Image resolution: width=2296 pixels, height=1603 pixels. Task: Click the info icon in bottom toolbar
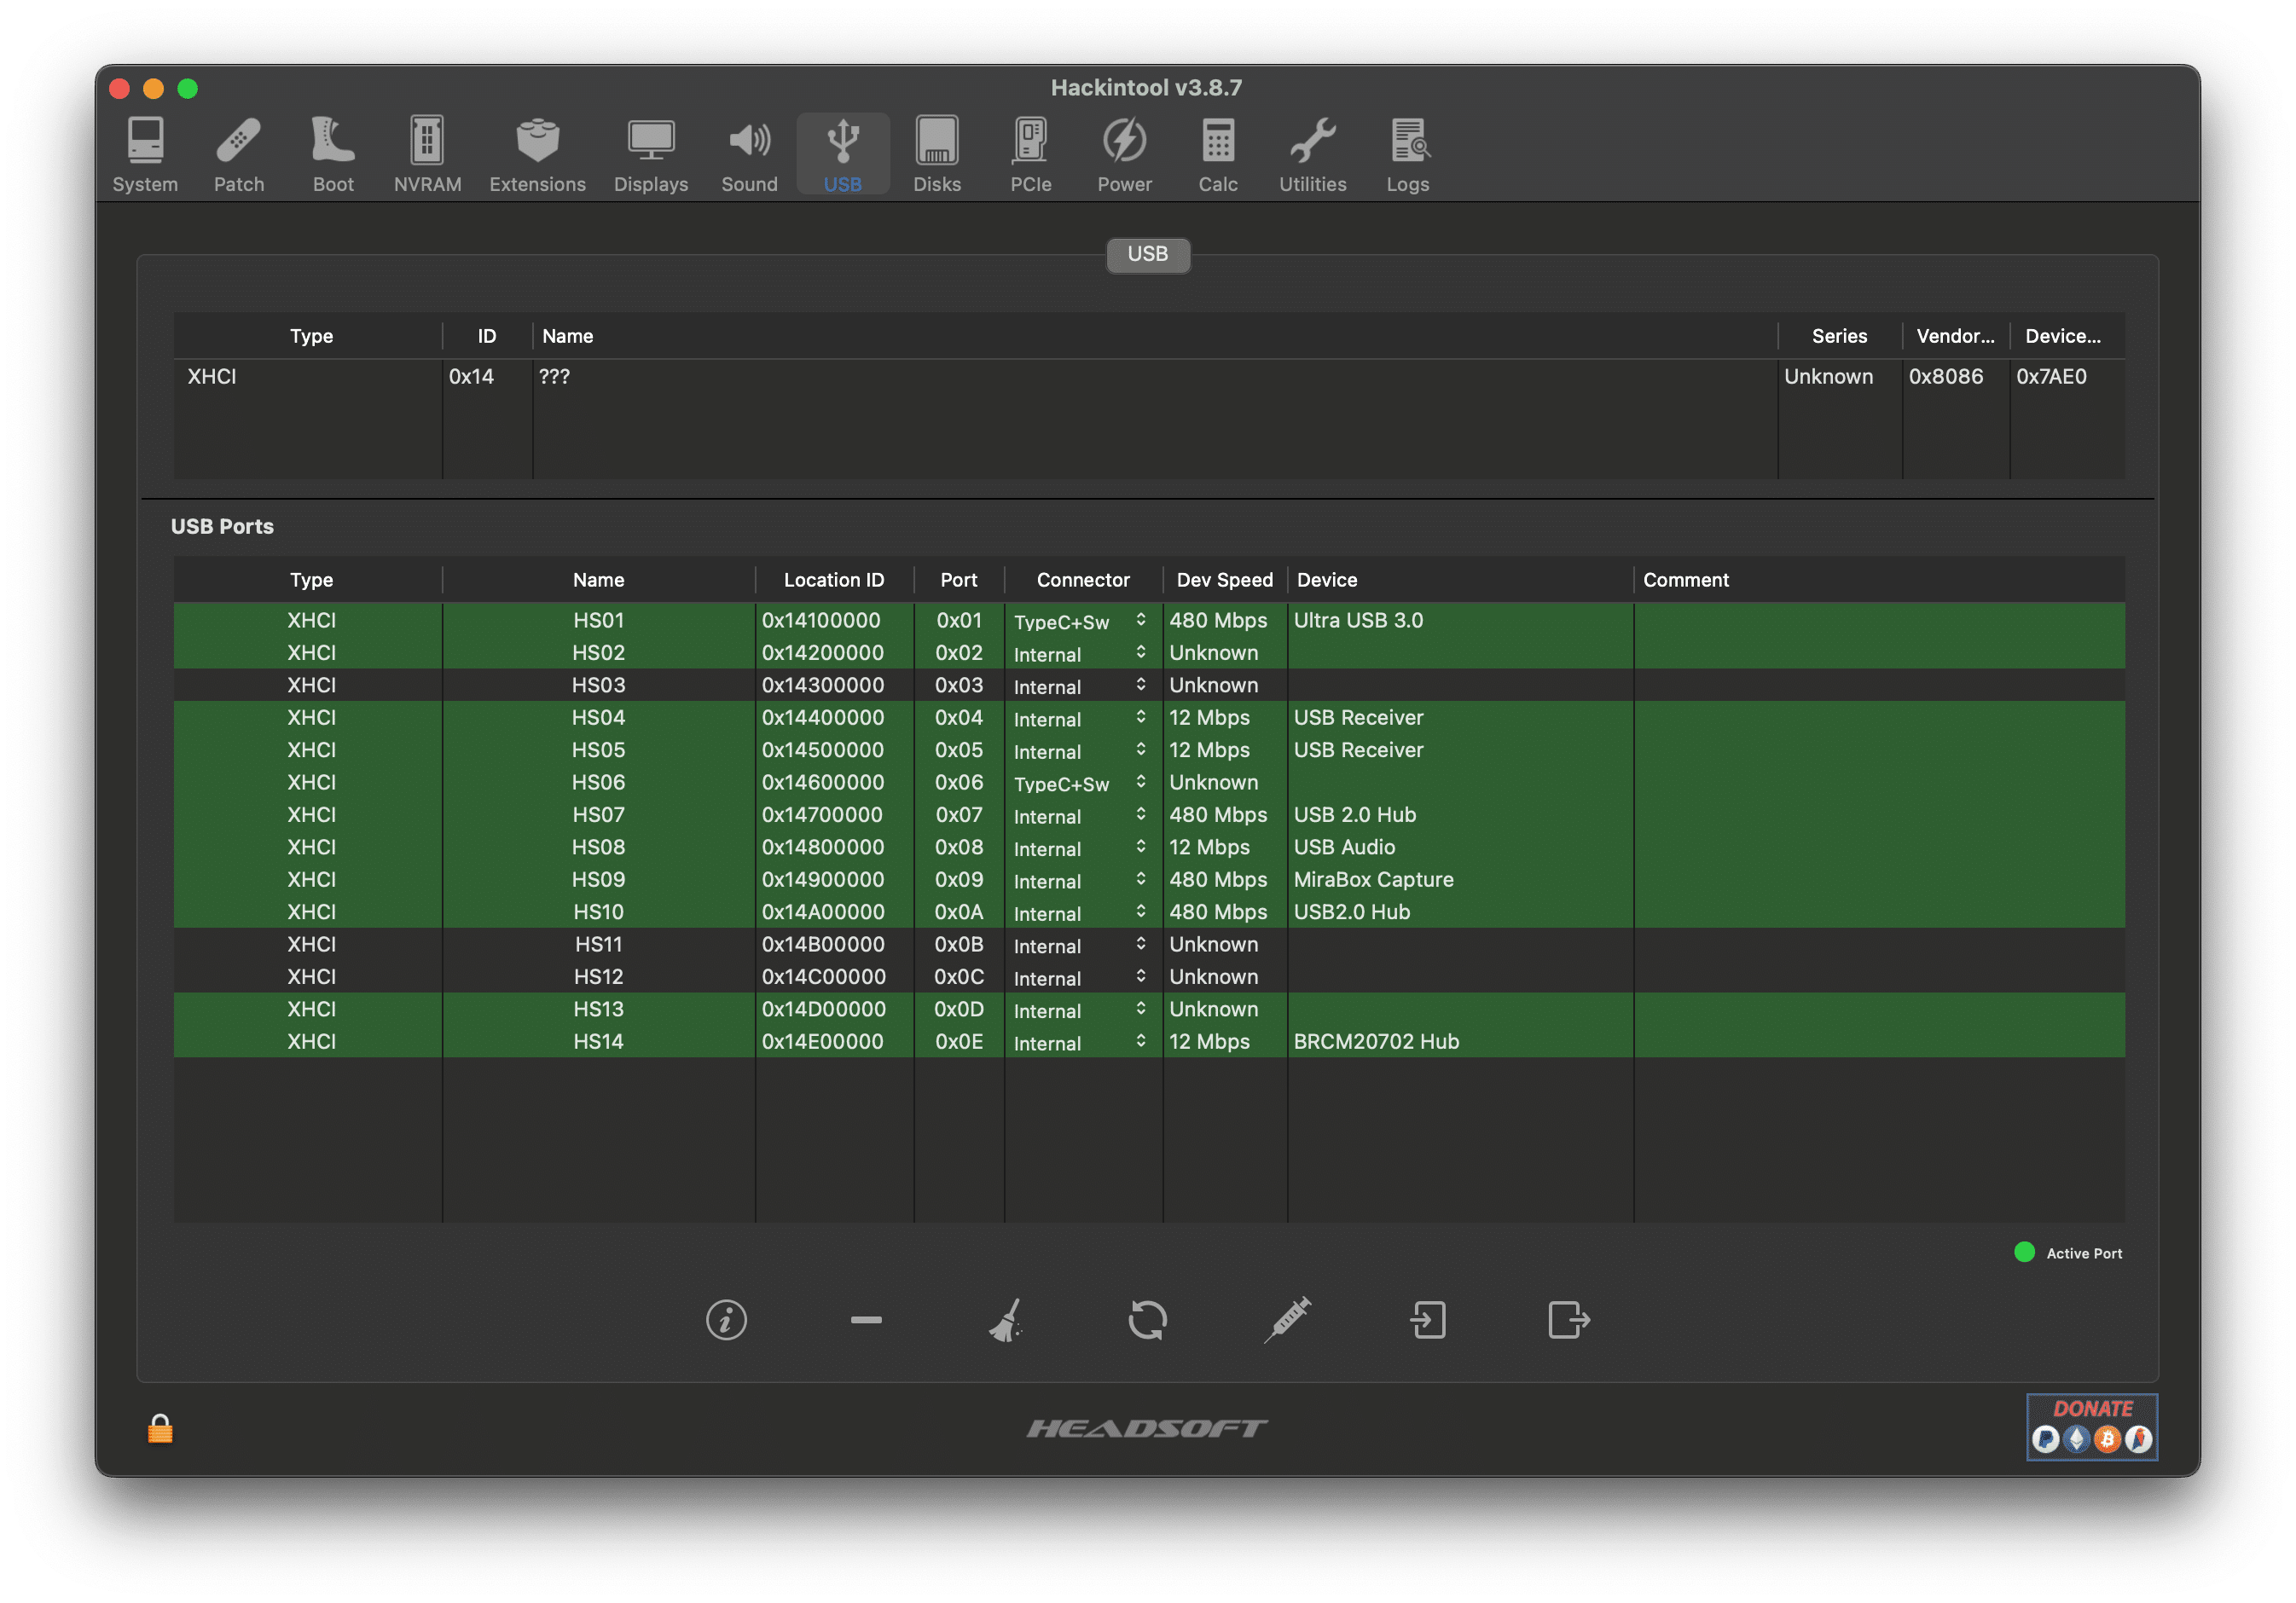point(726,1320)
